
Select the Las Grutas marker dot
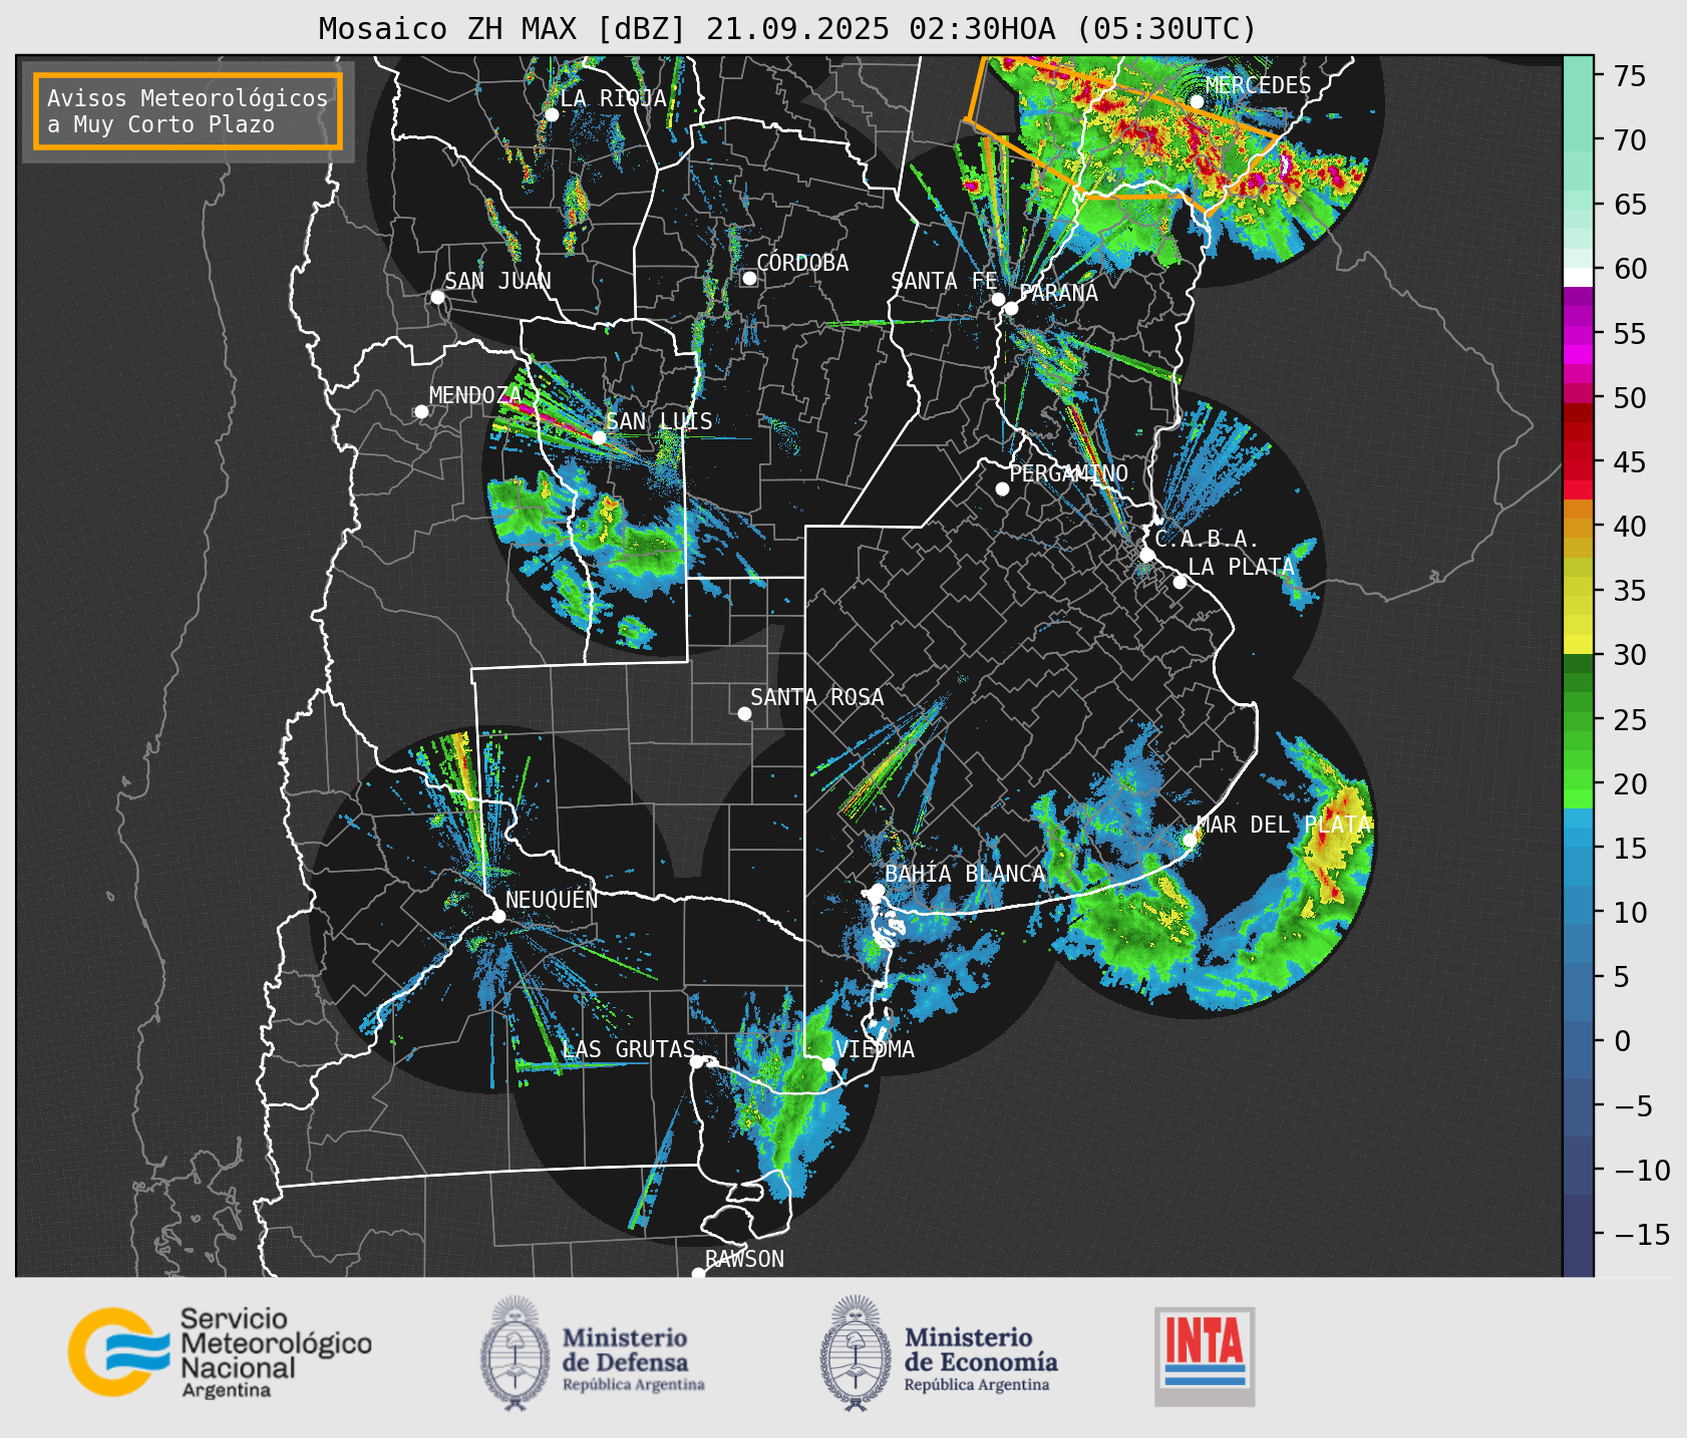tap(697, 1061)
